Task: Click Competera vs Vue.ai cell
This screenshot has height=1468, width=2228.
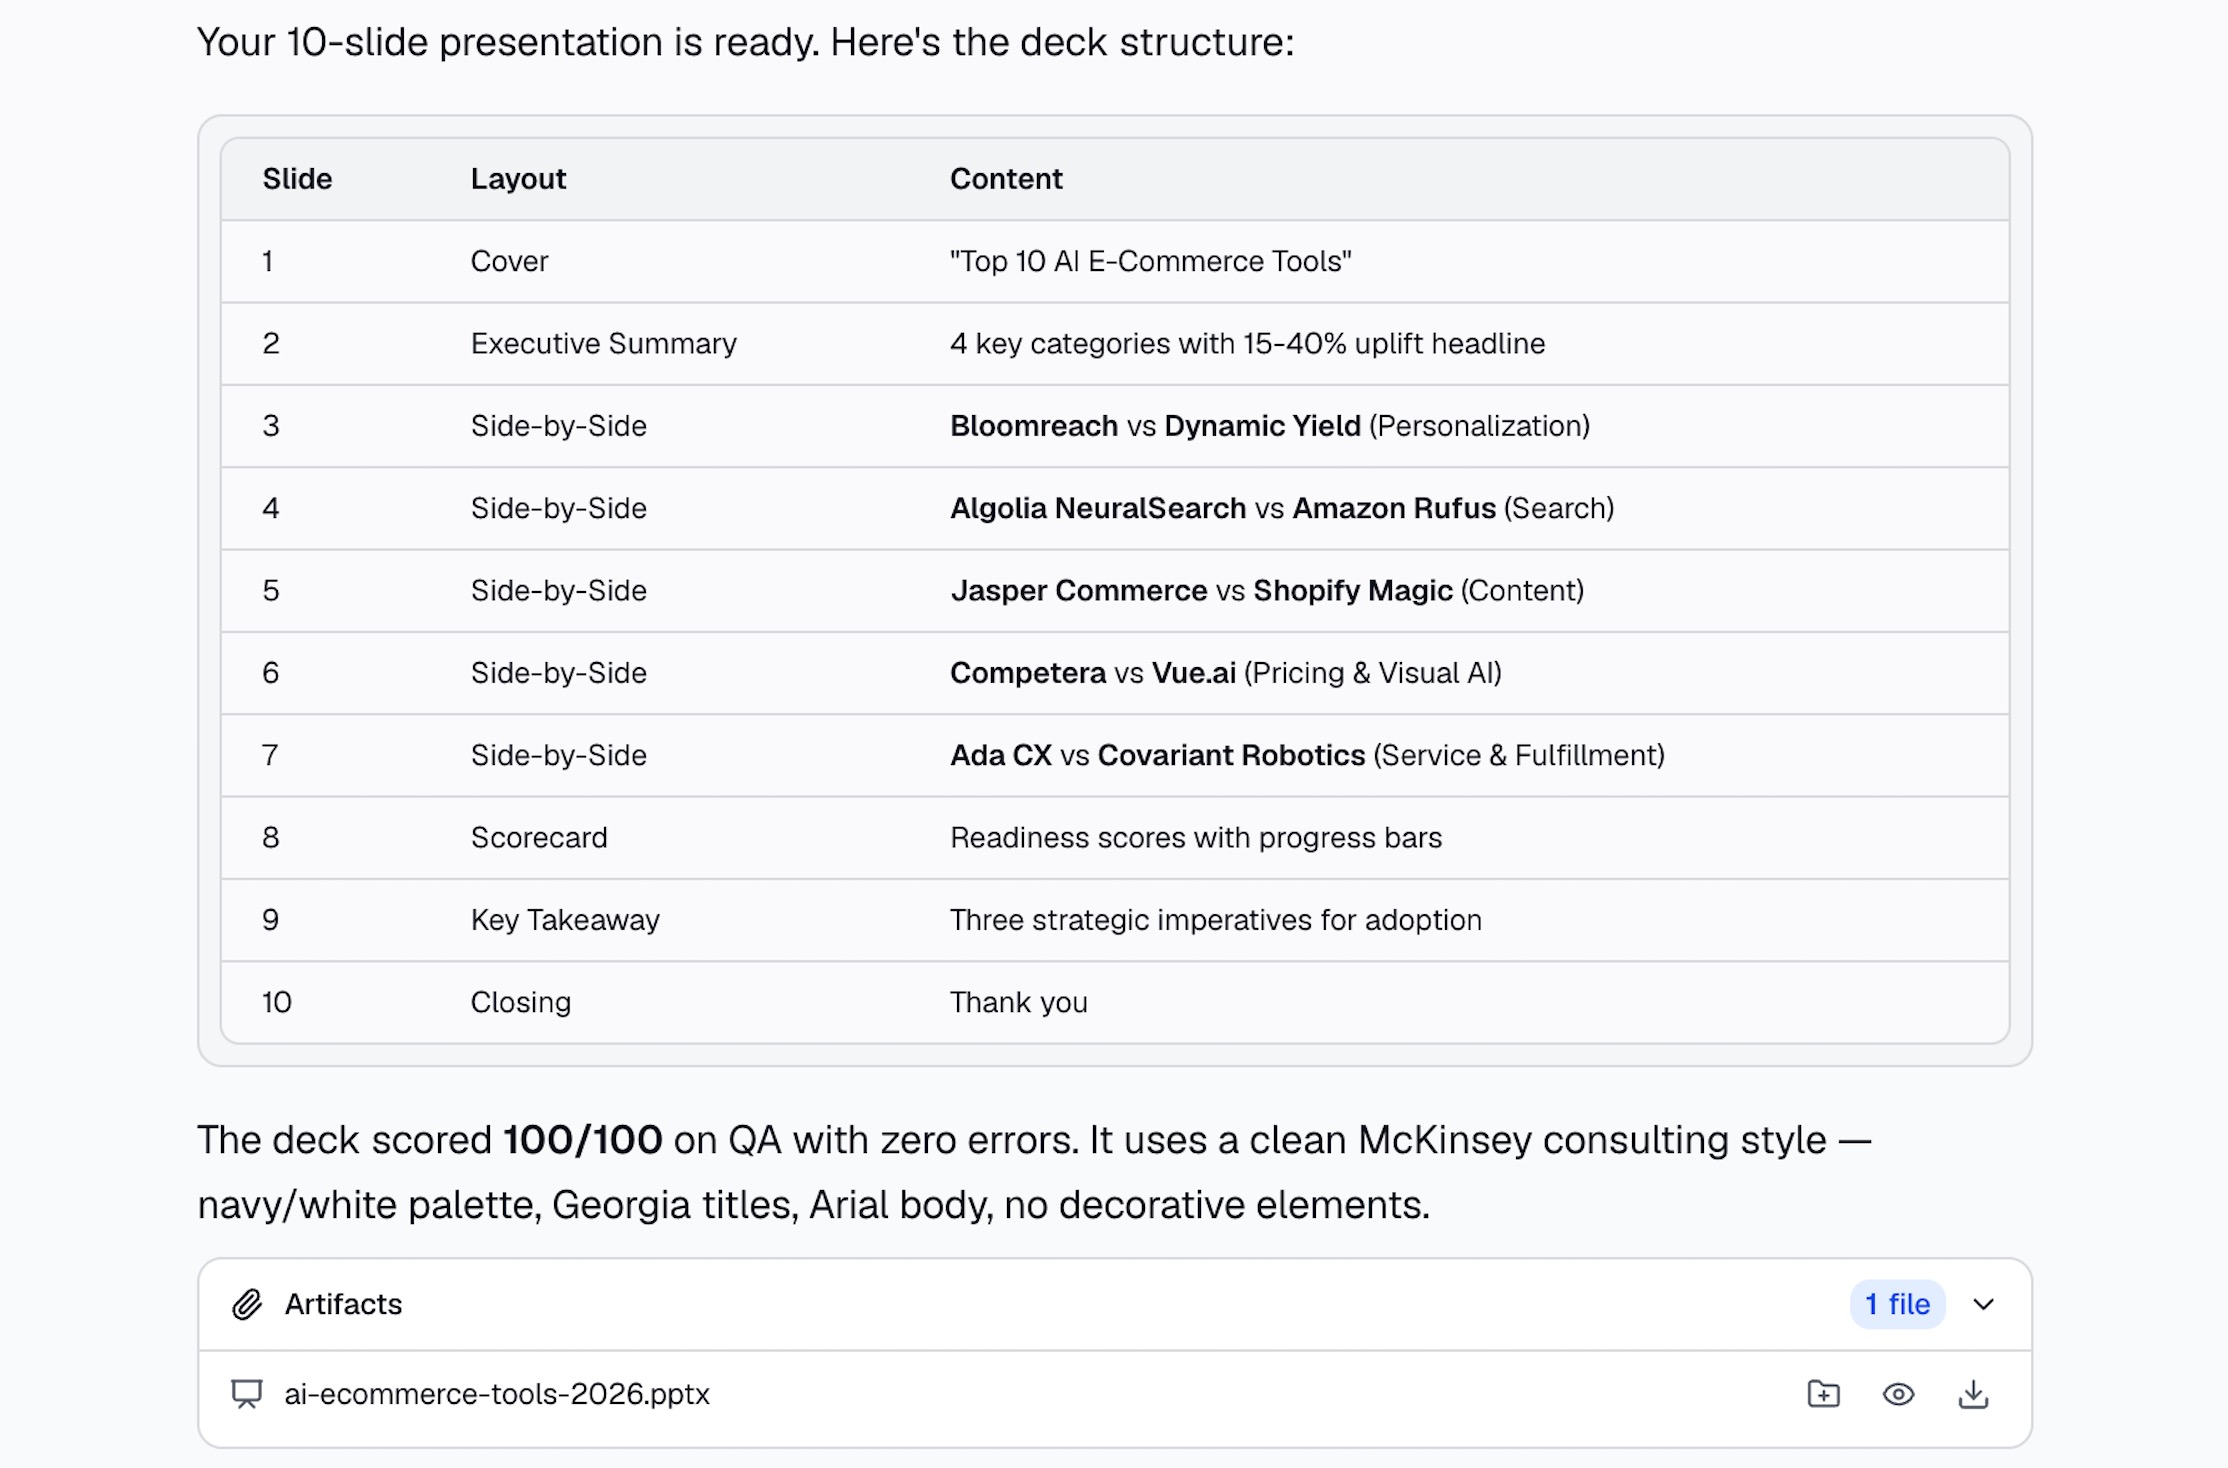Action: click(x=1225, y=672)
